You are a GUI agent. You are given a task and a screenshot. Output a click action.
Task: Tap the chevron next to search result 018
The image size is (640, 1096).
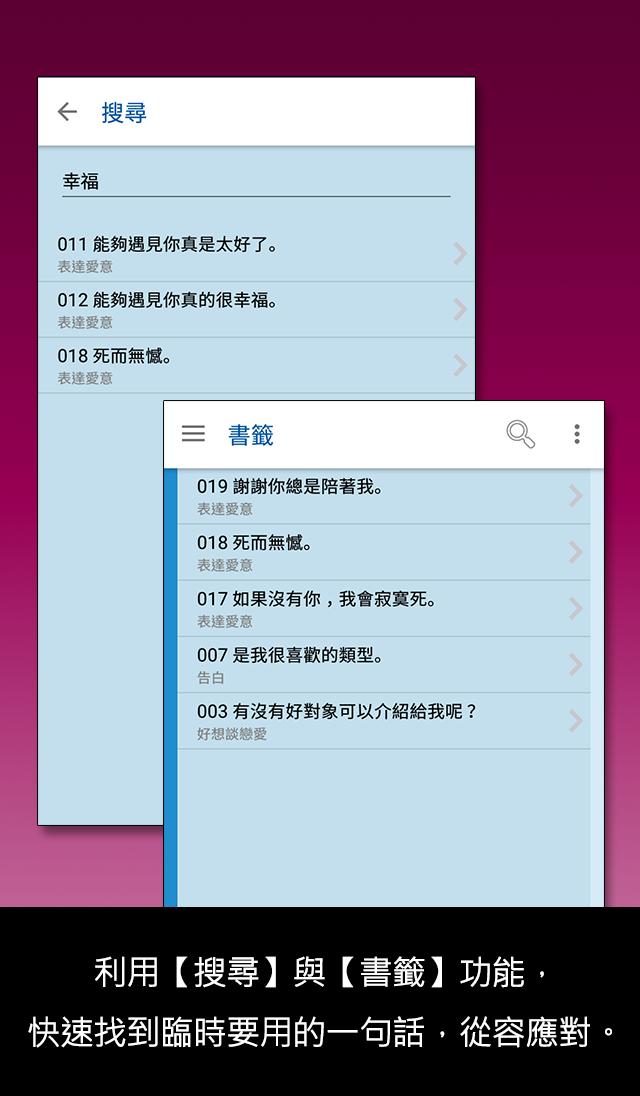460,366
